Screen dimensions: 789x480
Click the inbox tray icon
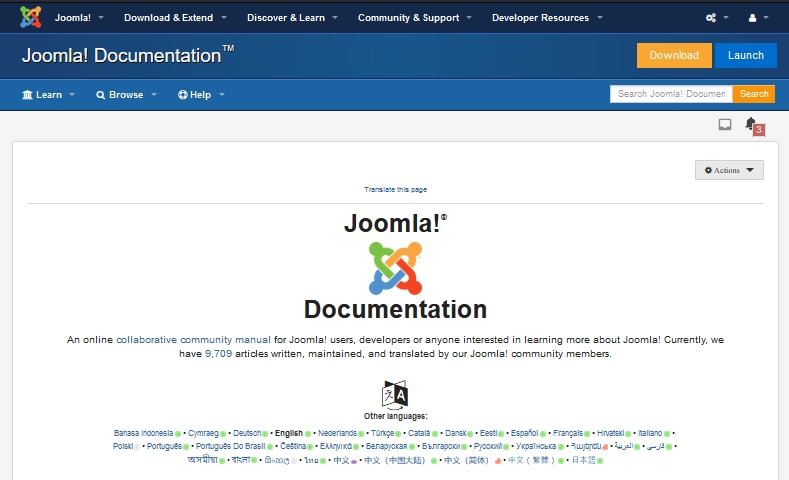[x=725, y=125]
